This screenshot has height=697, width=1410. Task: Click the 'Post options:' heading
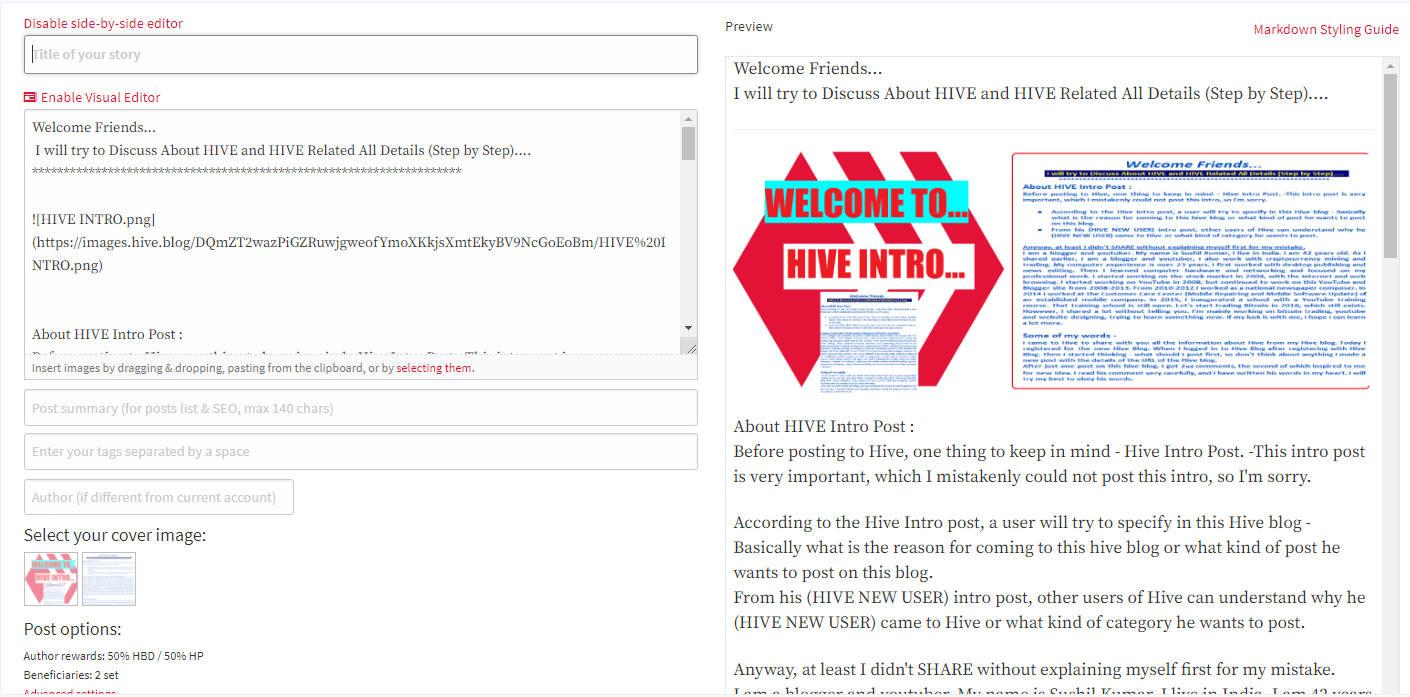[x=72, y=629]
